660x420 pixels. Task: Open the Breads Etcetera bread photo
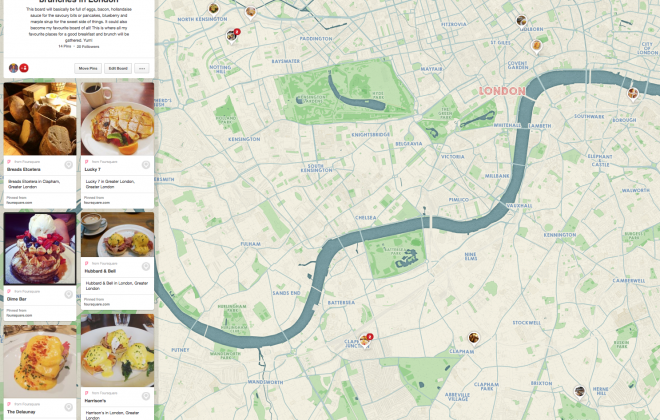40,119
